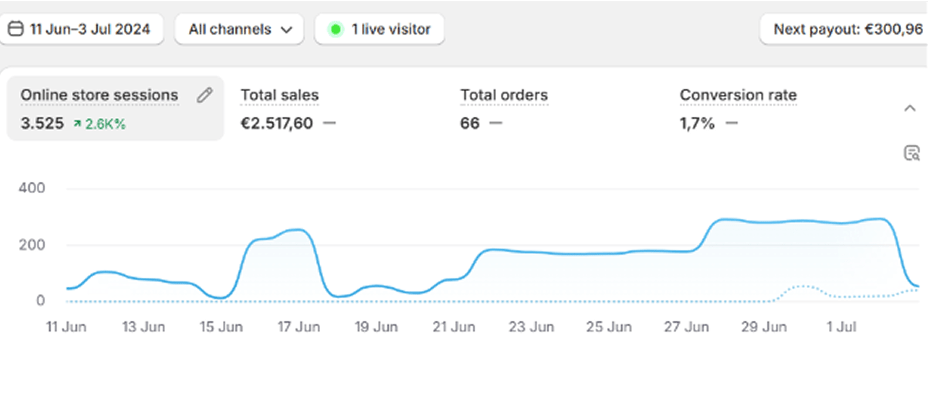Select the Total sales metric
This screenshot has width=928, height=399.
coord(279,95)
